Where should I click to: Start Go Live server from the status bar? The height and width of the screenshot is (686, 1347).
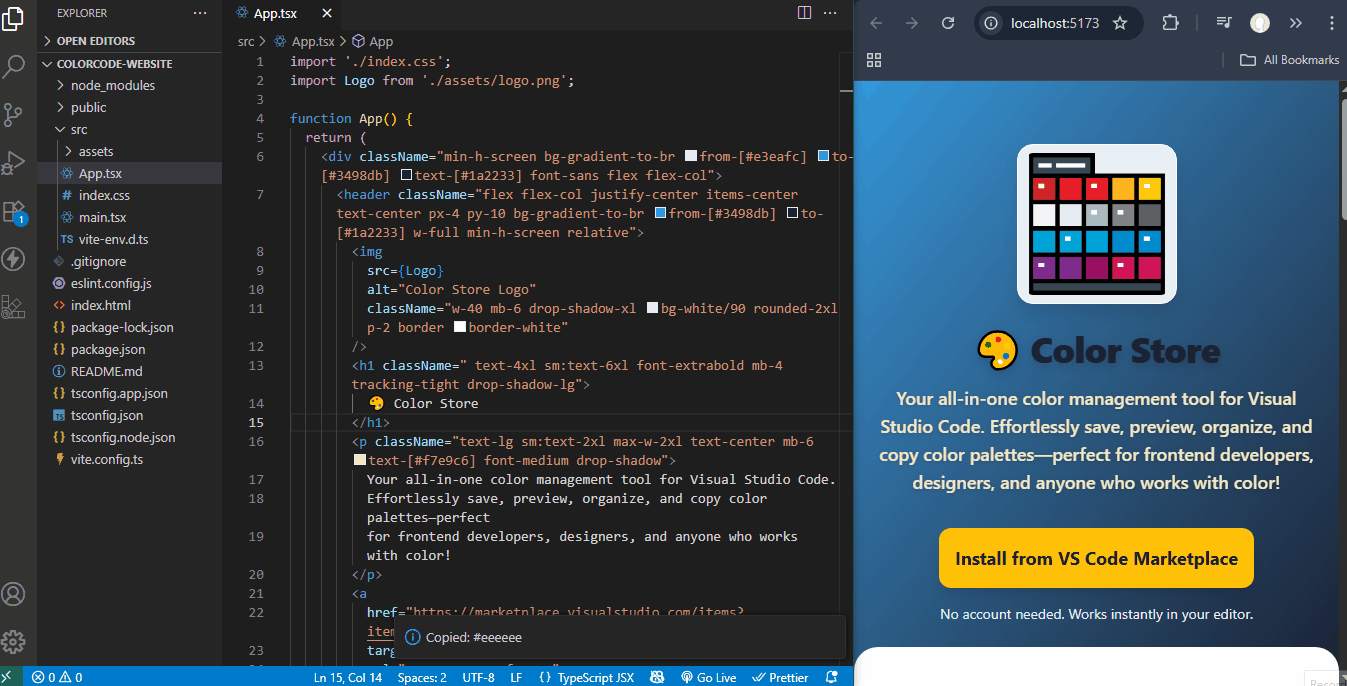[x=708, y=677]
